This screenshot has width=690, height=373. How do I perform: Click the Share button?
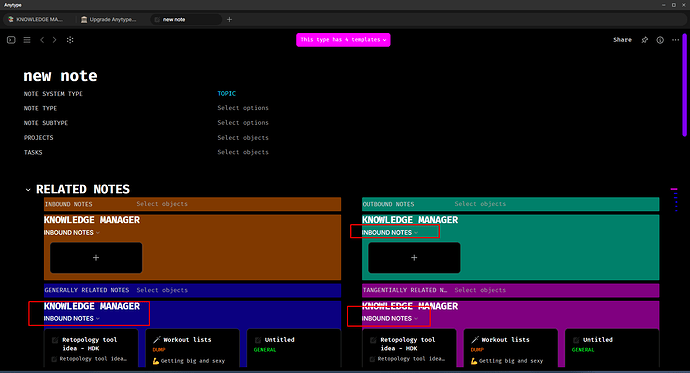[622, 40]
